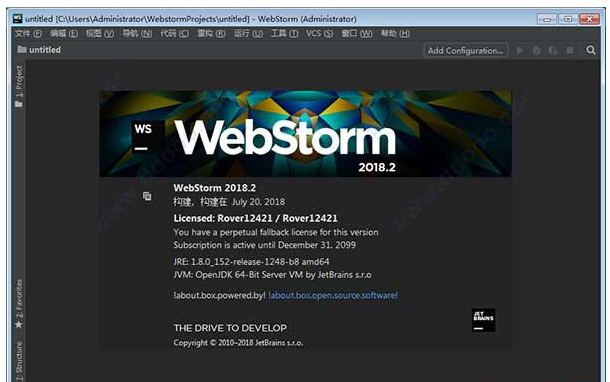Viewport: 610px width, 382px height.
Task: Click the JetBrains logo in About box
Action: 483,320
